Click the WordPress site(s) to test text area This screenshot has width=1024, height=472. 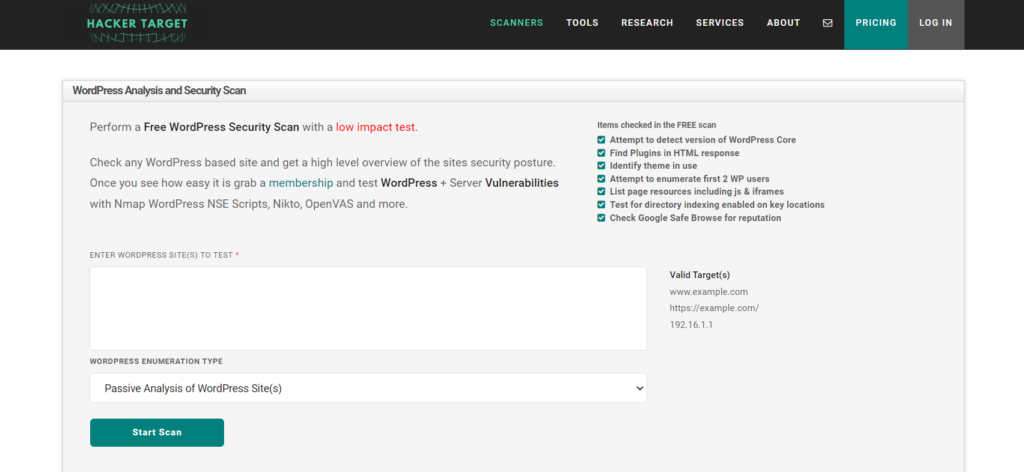368,308
